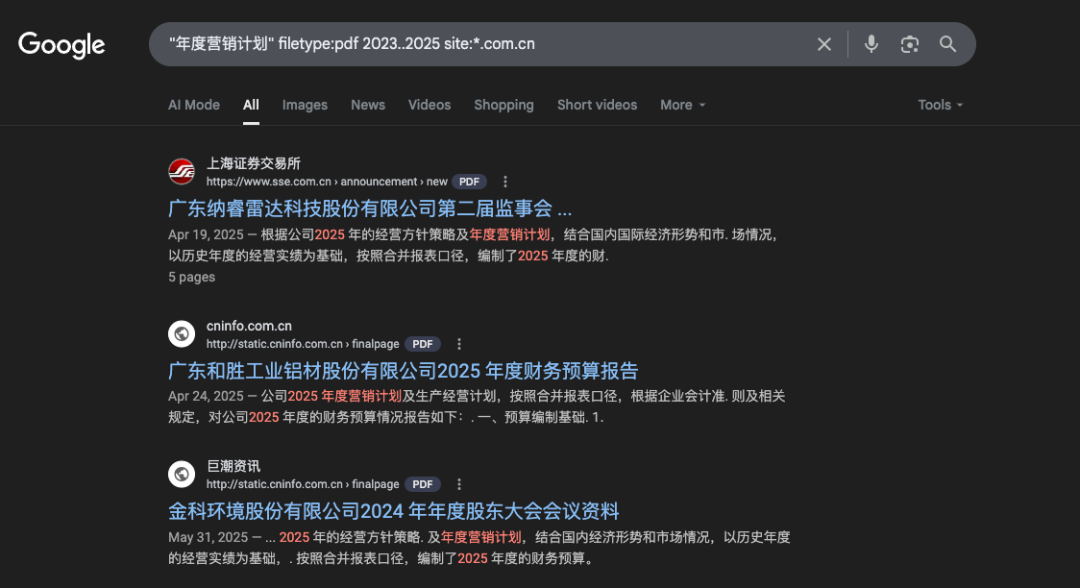The width and height of the screenshot is (1080, 588).
Task: Click the 上海证券交易所 site name
Action: 253,164
